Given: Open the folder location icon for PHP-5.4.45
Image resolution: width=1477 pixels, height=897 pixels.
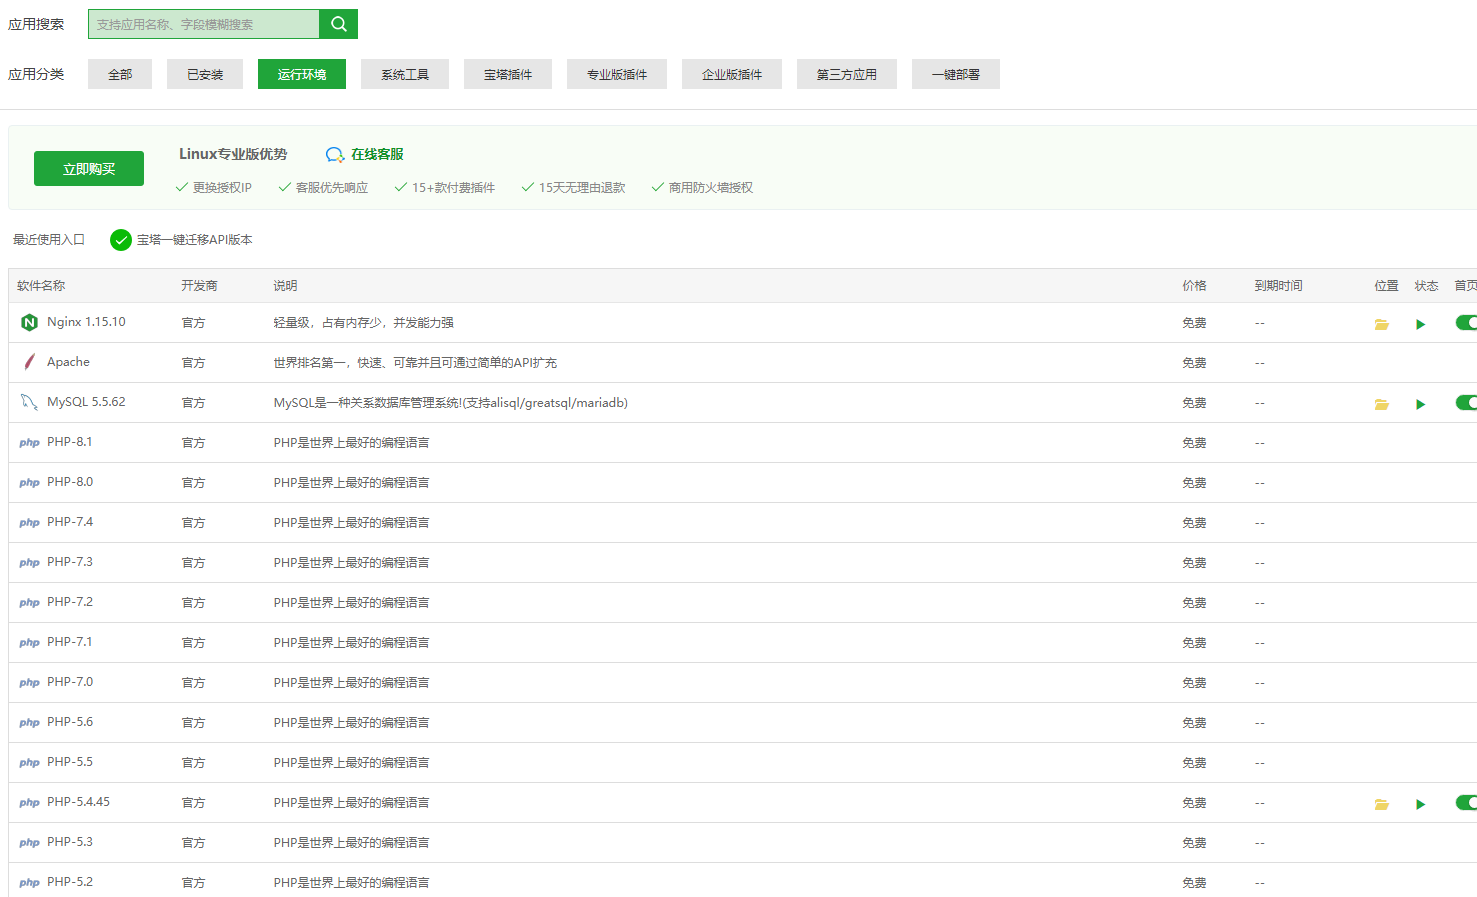Looking at the screenshot, I should [1382, 804].
